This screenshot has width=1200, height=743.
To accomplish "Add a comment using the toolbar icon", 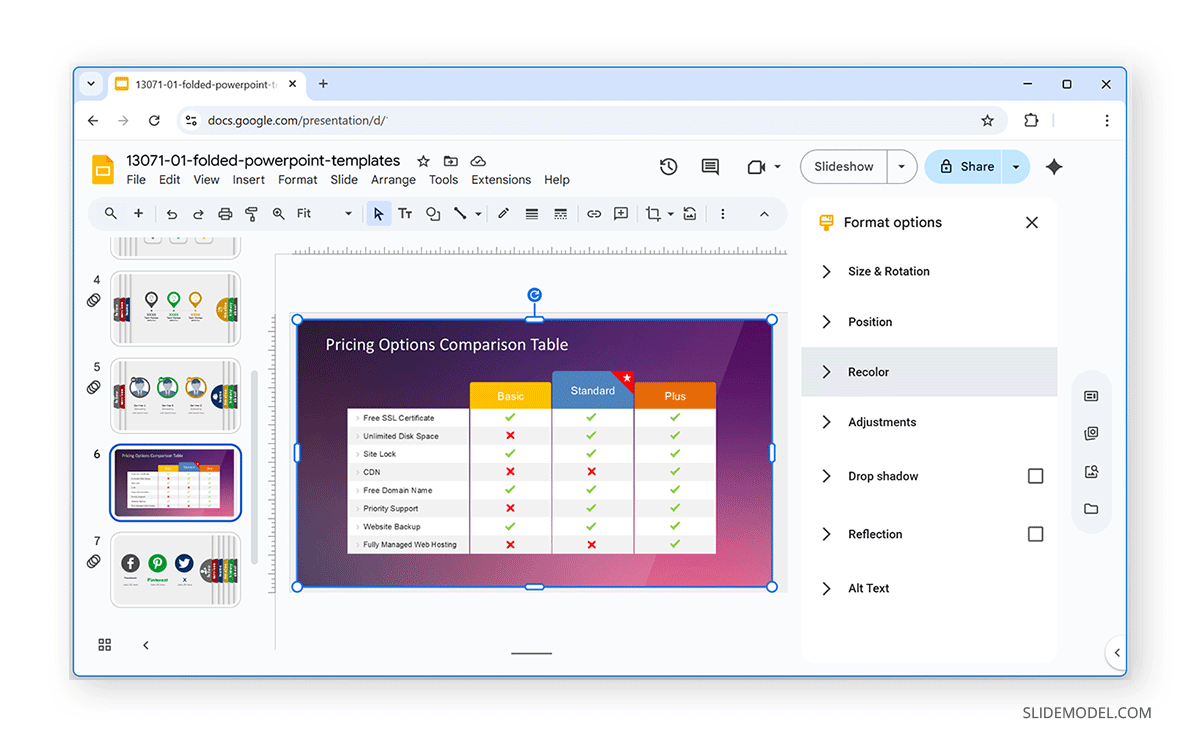I will (x=621, y=213).
